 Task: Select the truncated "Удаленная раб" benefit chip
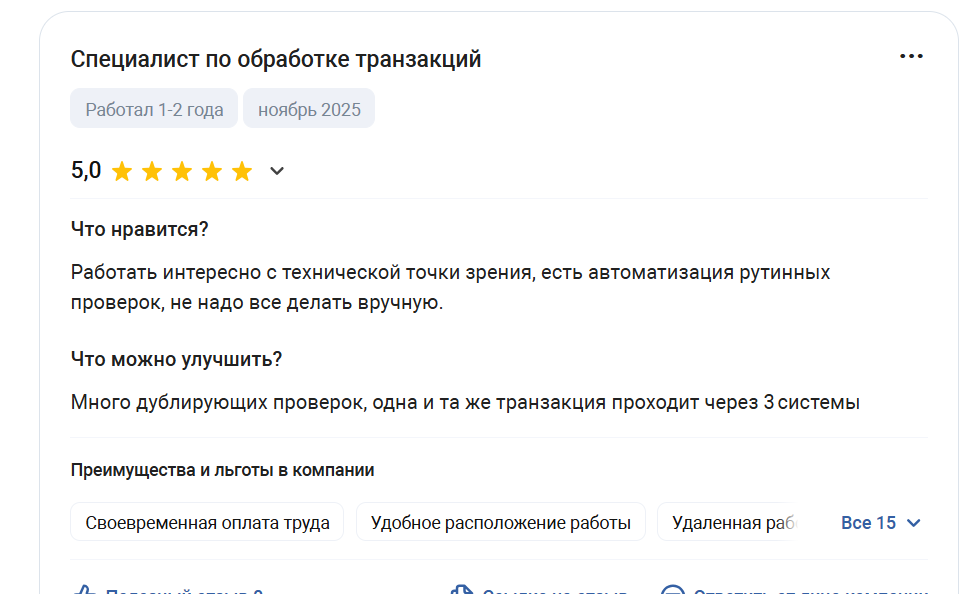pos(730,522)
